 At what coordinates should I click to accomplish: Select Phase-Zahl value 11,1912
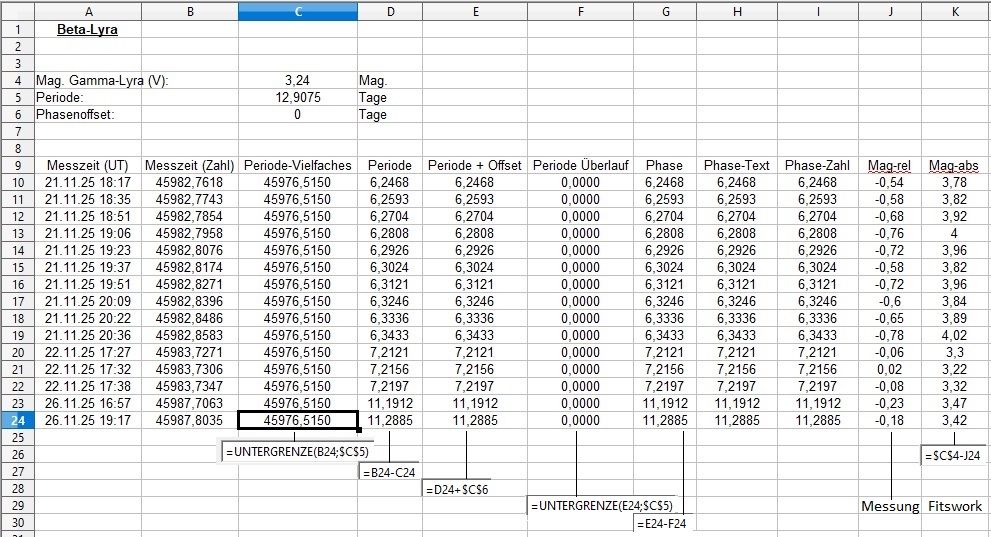pos(817,403)
